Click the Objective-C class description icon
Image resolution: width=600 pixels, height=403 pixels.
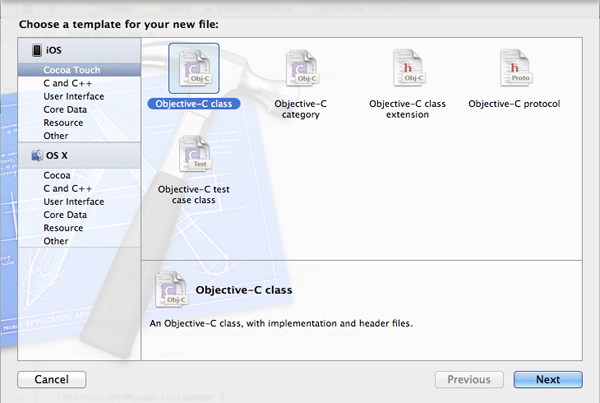click(171, 289)
